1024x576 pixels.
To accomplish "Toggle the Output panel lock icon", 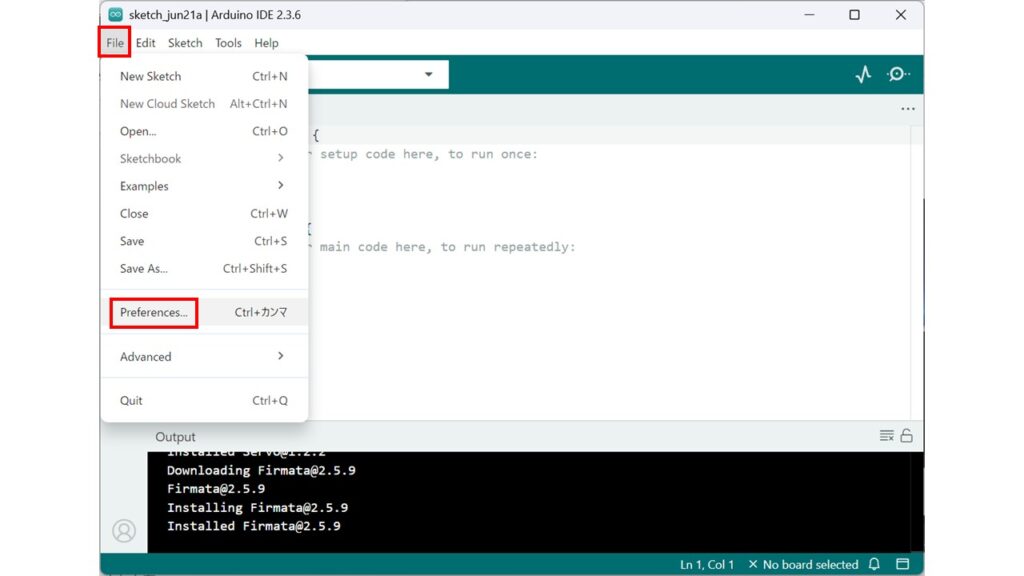I will click(x=906, y=436).
